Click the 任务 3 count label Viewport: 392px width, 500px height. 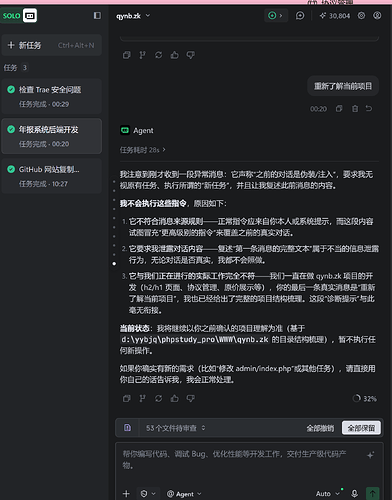point(15,68)
